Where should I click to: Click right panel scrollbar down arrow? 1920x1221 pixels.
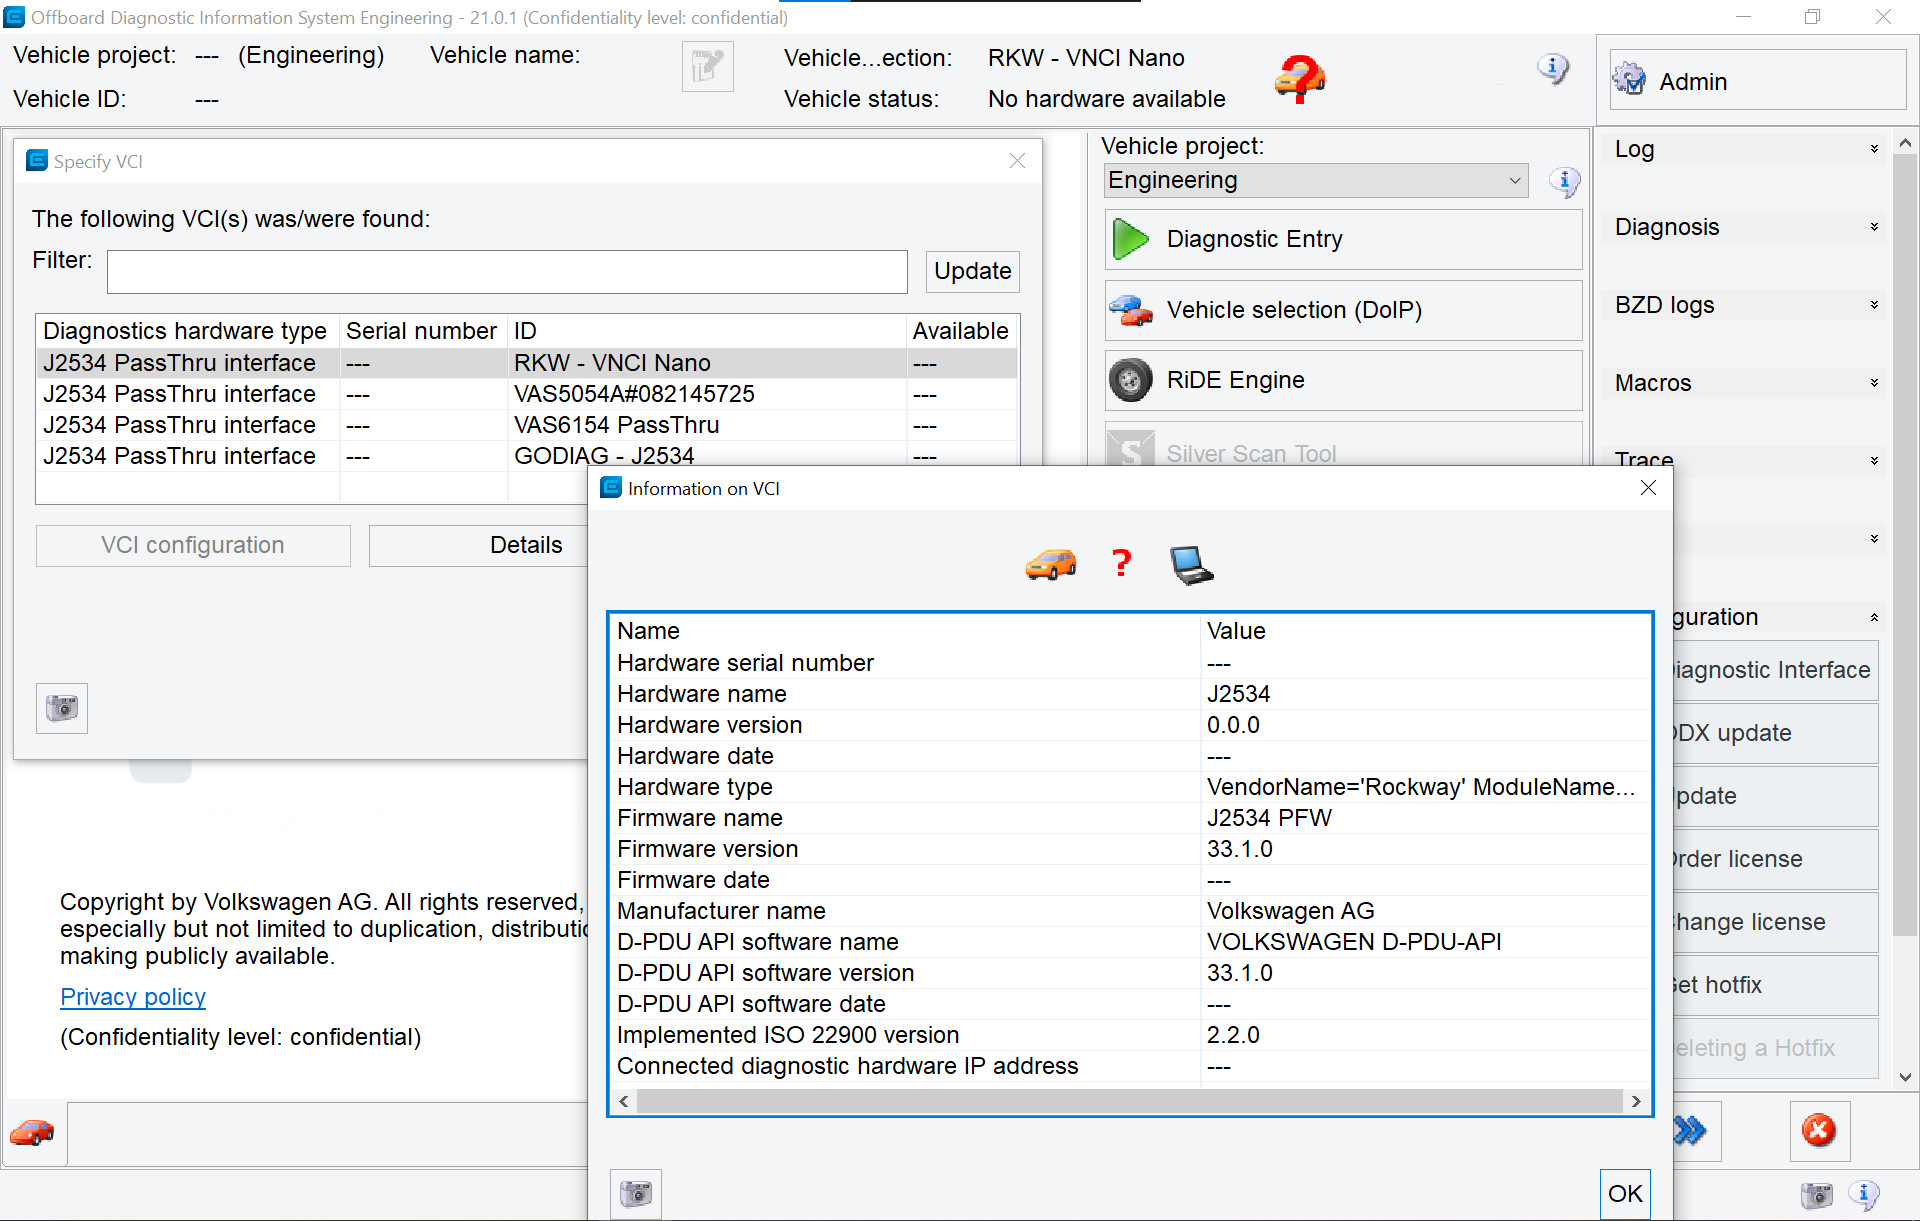(x=1905, y=1077)
